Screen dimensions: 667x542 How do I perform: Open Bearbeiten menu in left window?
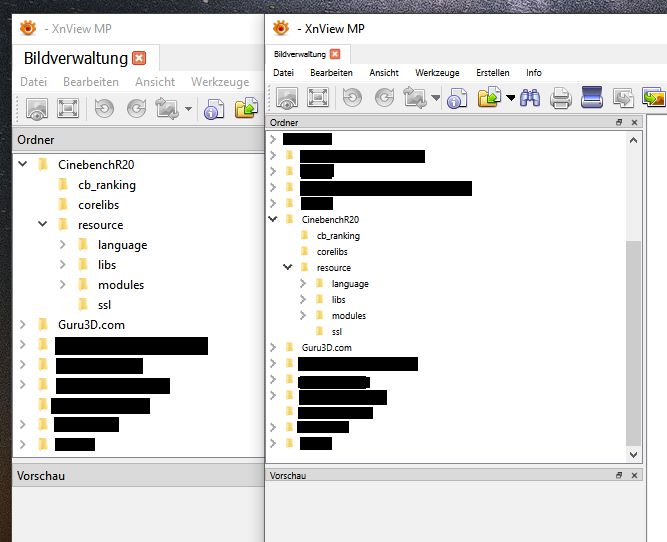91,82
